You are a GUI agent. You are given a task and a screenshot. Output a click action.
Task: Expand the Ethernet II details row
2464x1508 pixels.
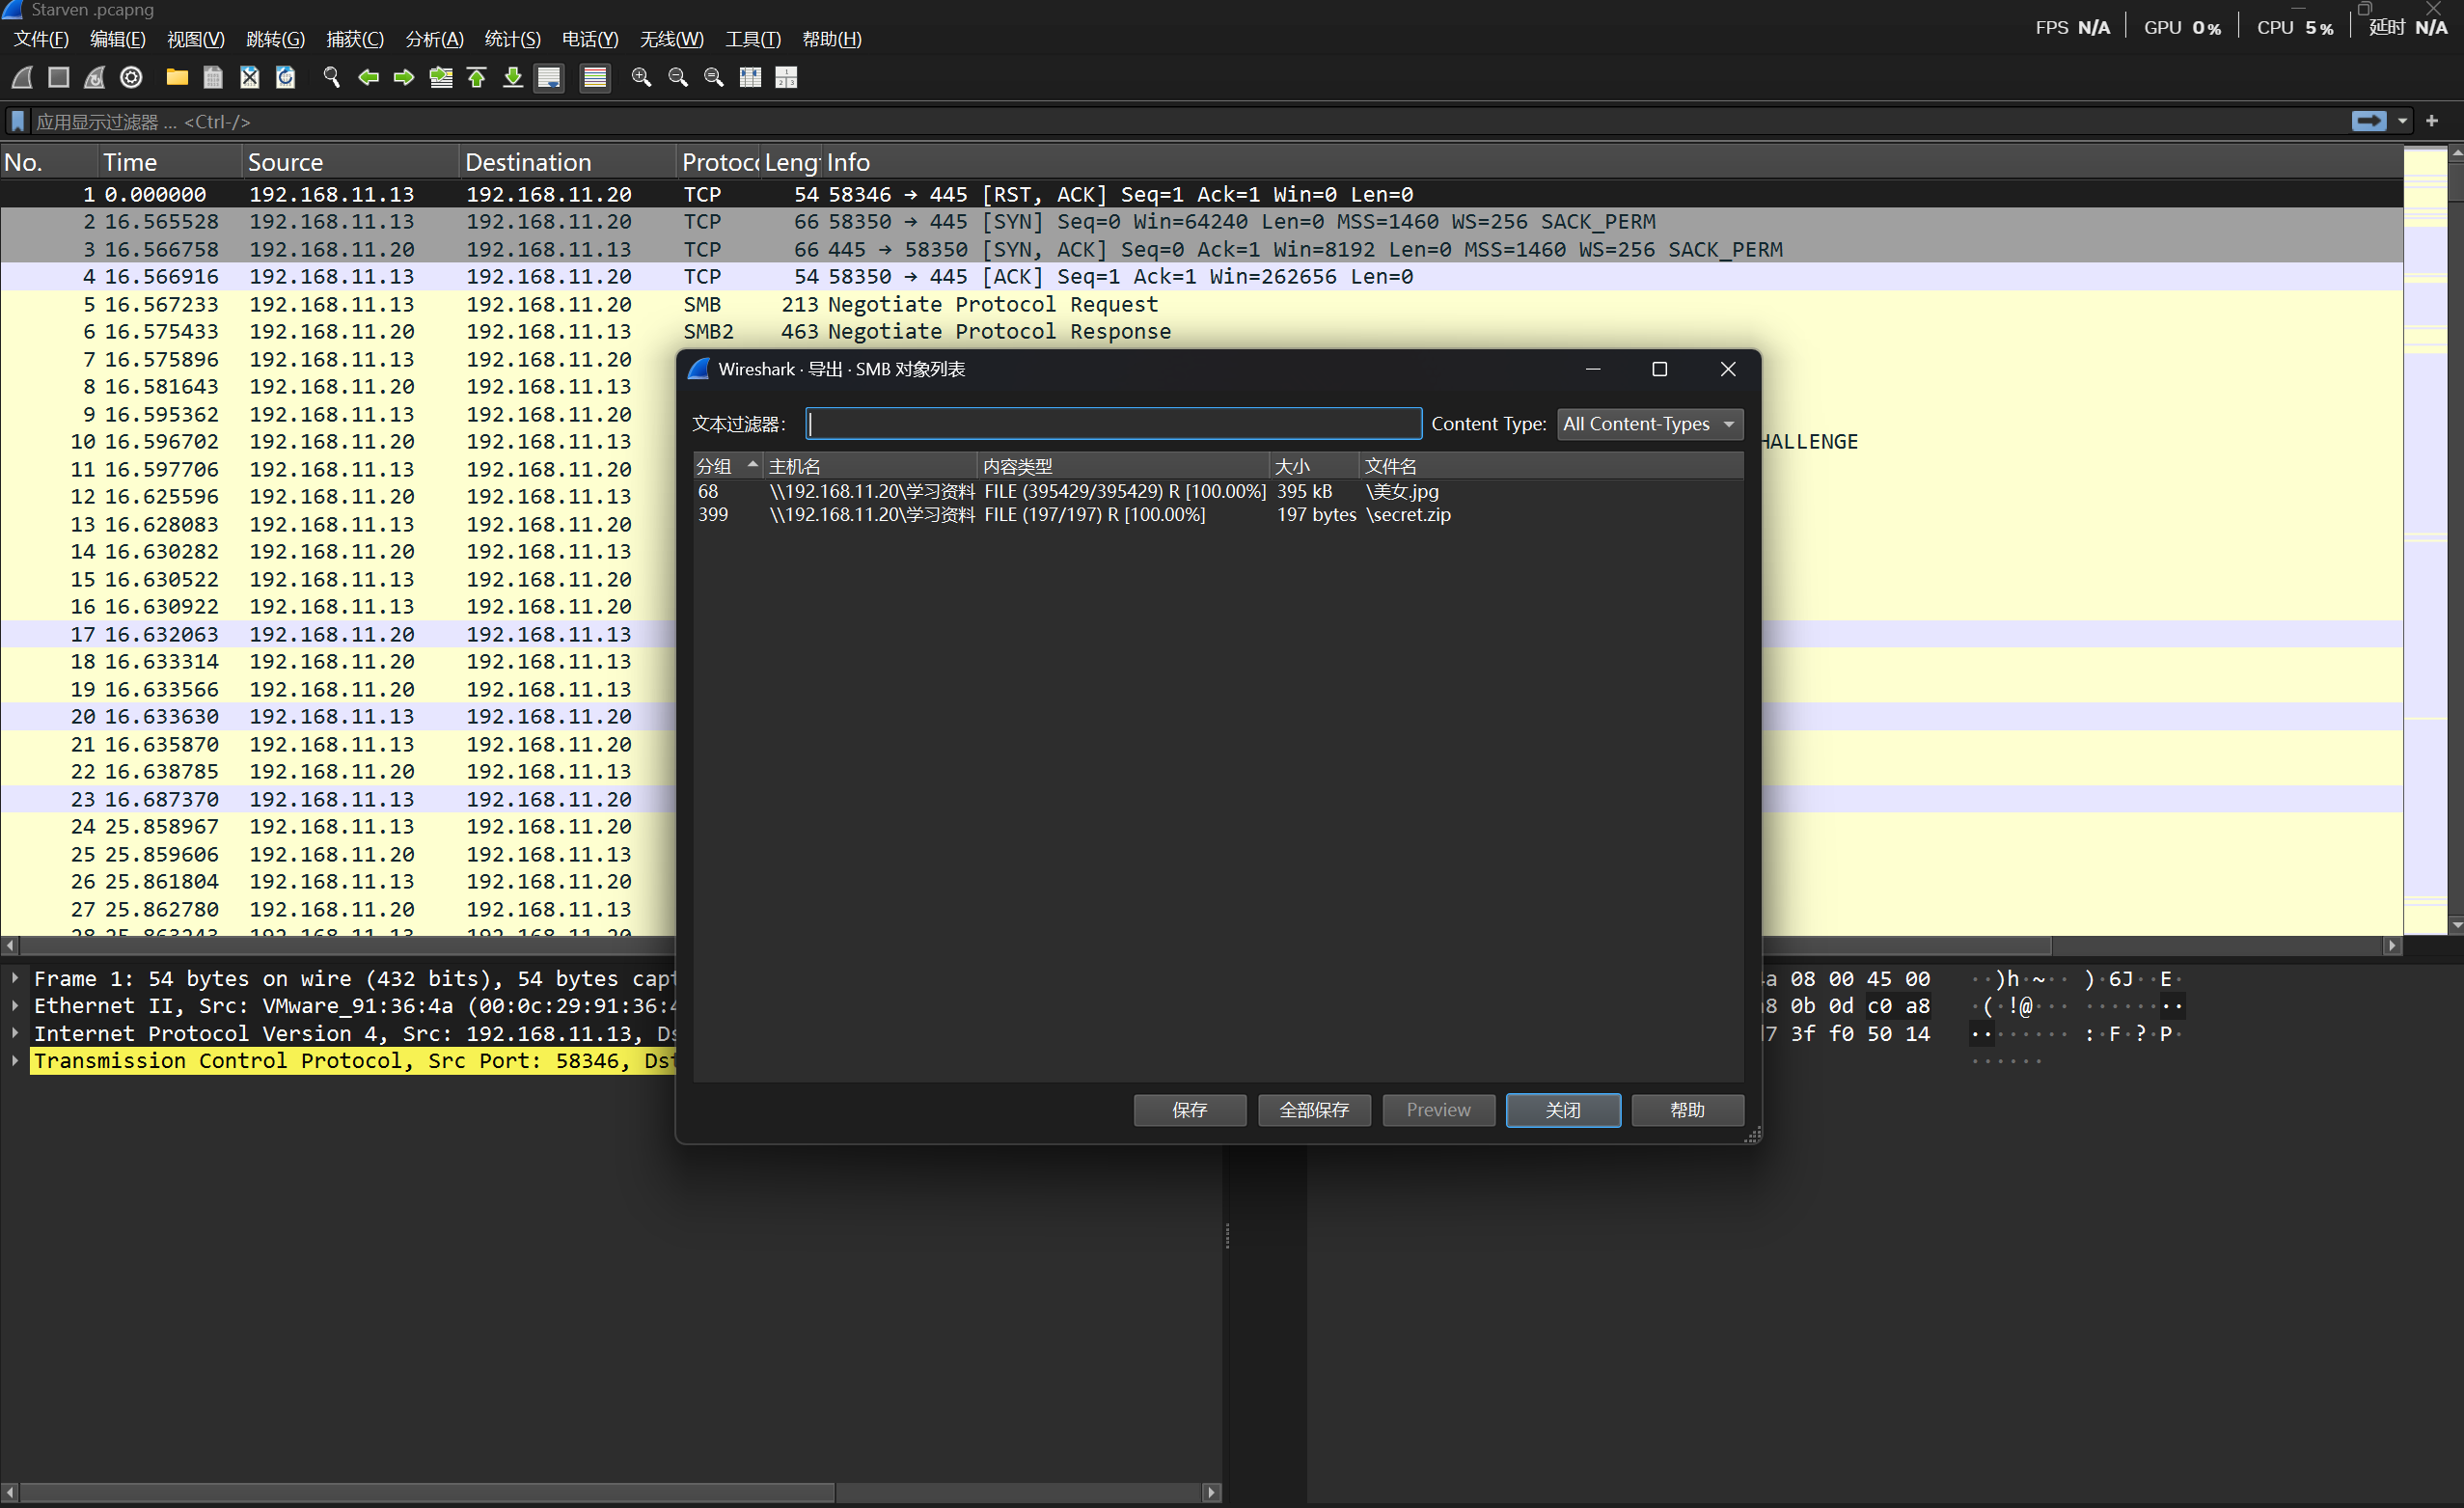tap(15, 1005)
